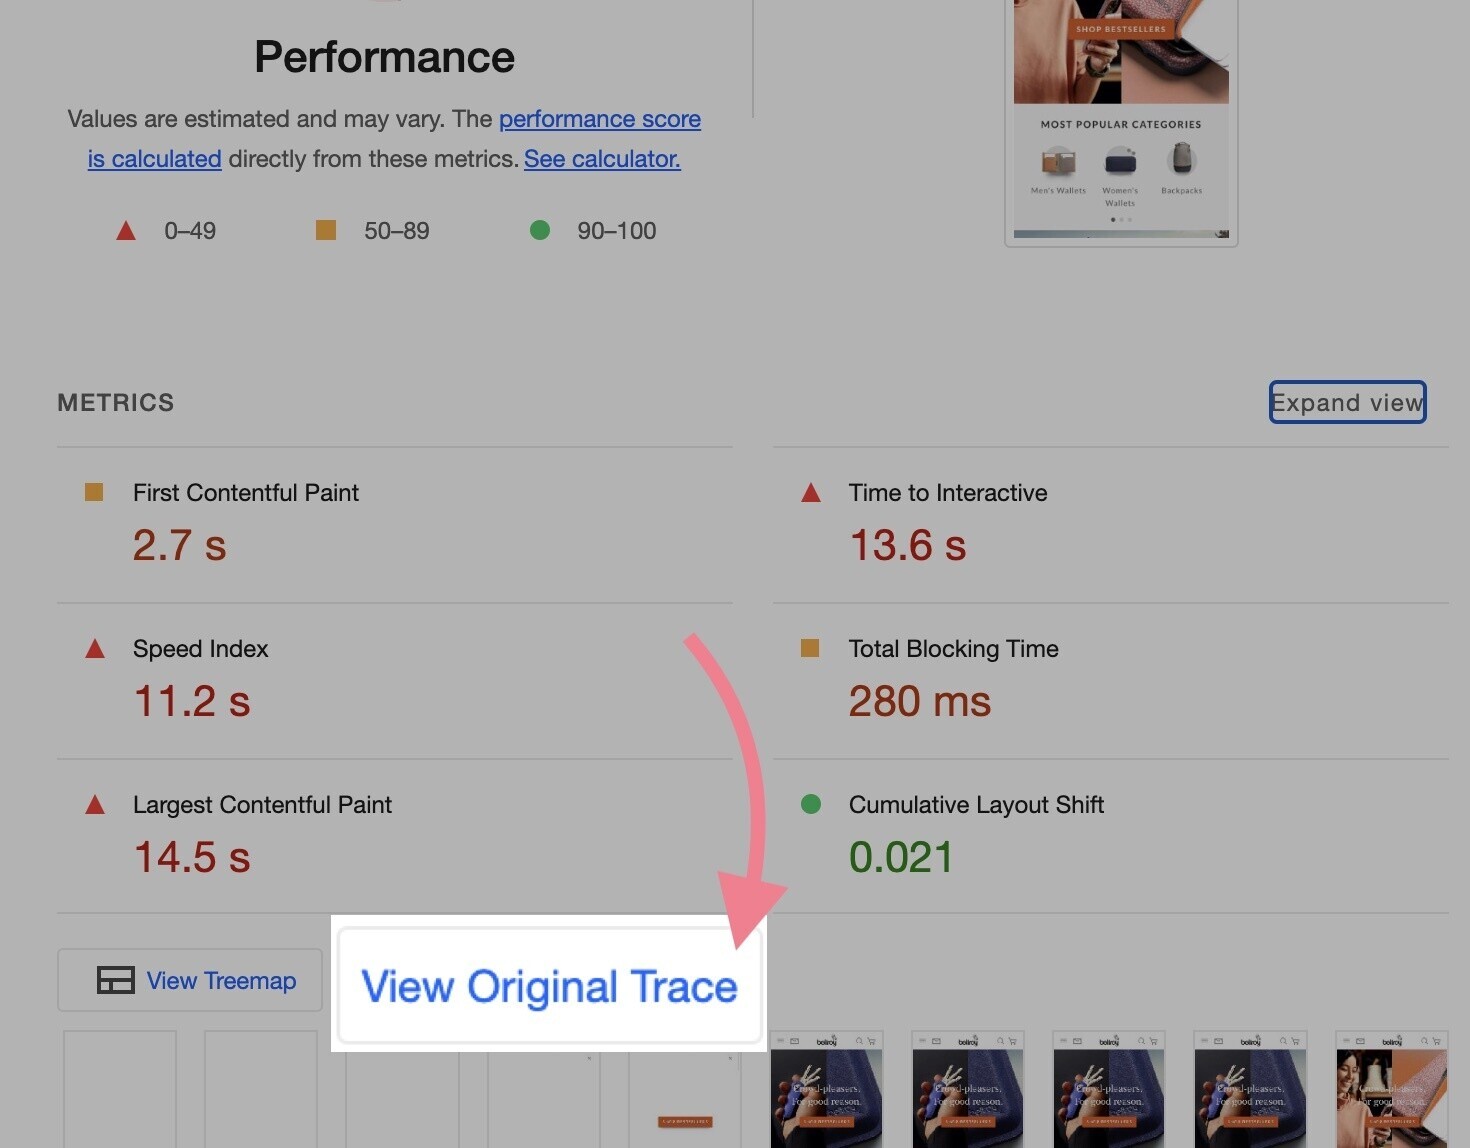
Task: Follow the 'is calculated' link
Action: coord(154,159)
